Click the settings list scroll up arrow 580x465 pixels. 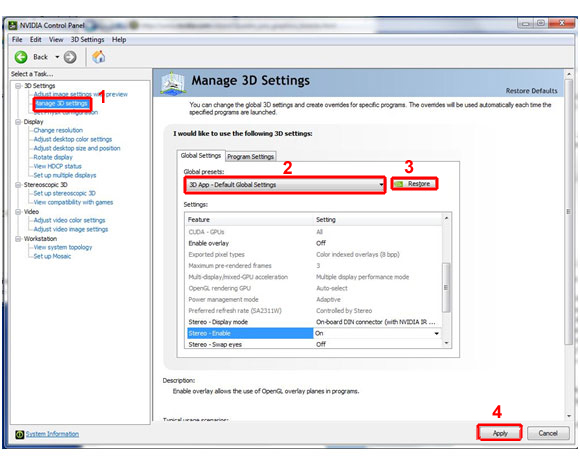446,218
